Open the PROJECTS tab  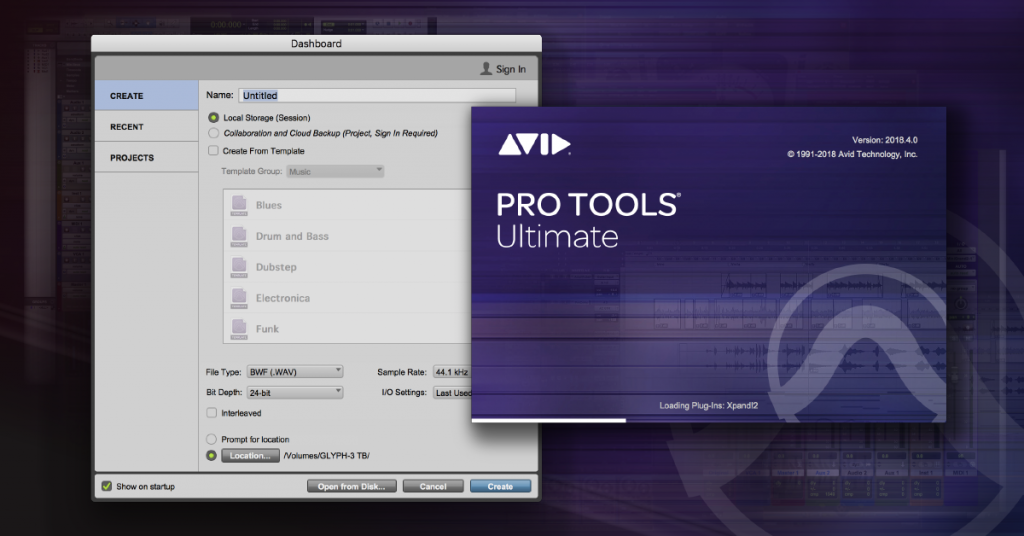(x=132, y=158)
